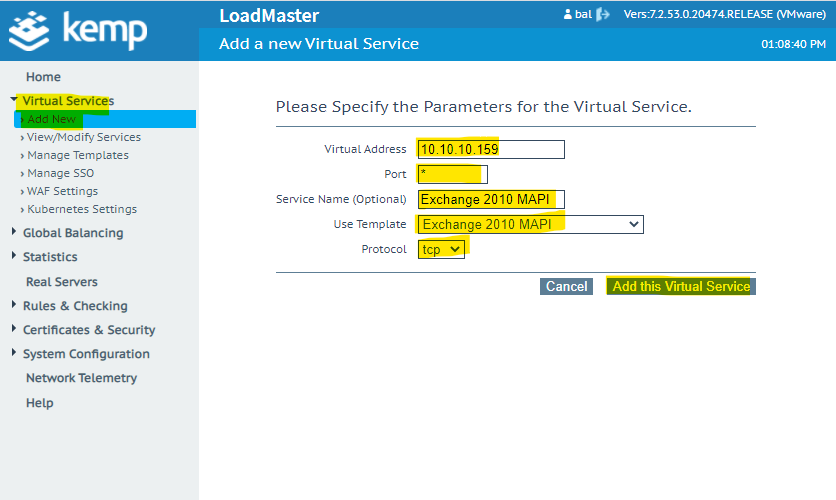Expand the Global Balancing section
The image size is (836, 500).
pyautogui.click(x=14, y=232)
